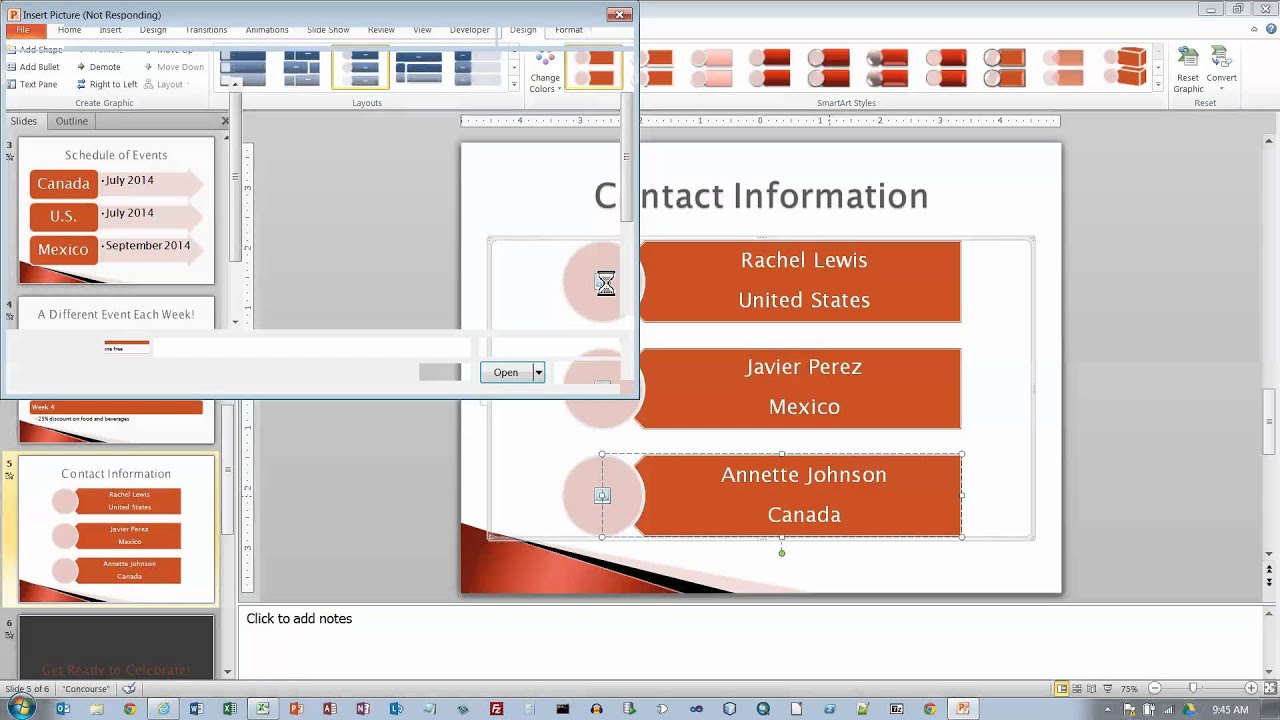Switch to the Outline pane tab

[x=71, y=121]
